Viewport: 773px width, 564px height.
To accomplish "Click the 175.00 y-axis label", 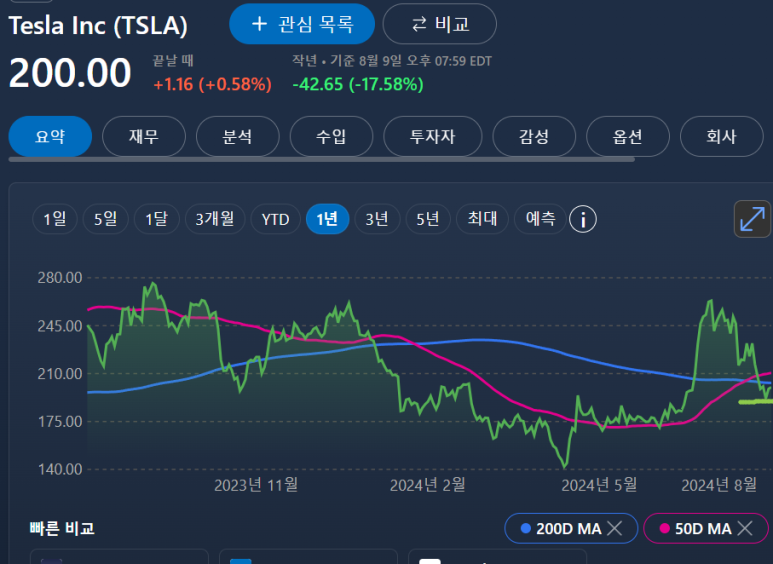I will tap(60, 422).
